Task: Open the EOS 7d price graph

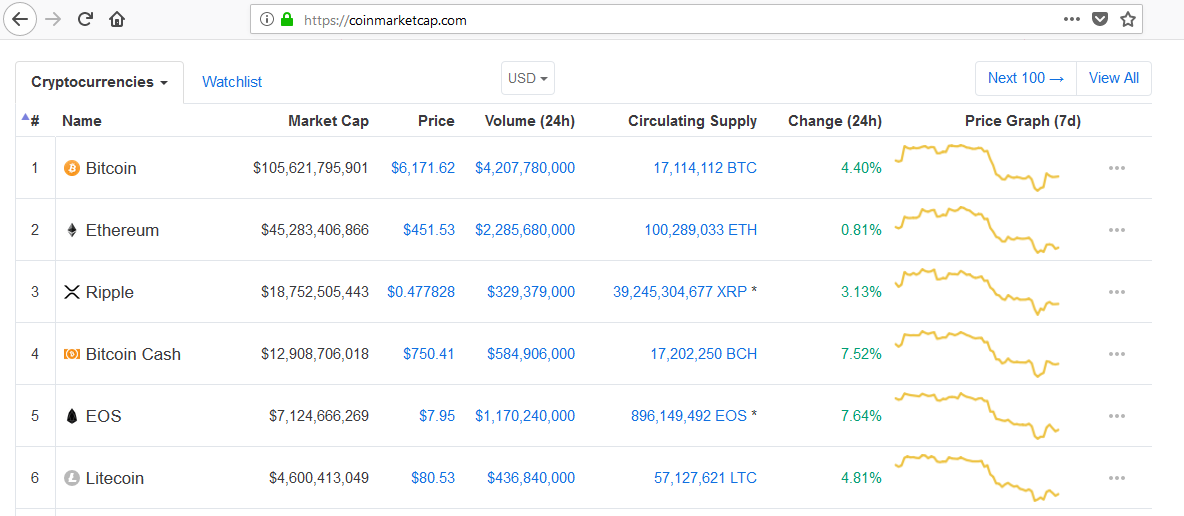Action: tap(977, 415)
